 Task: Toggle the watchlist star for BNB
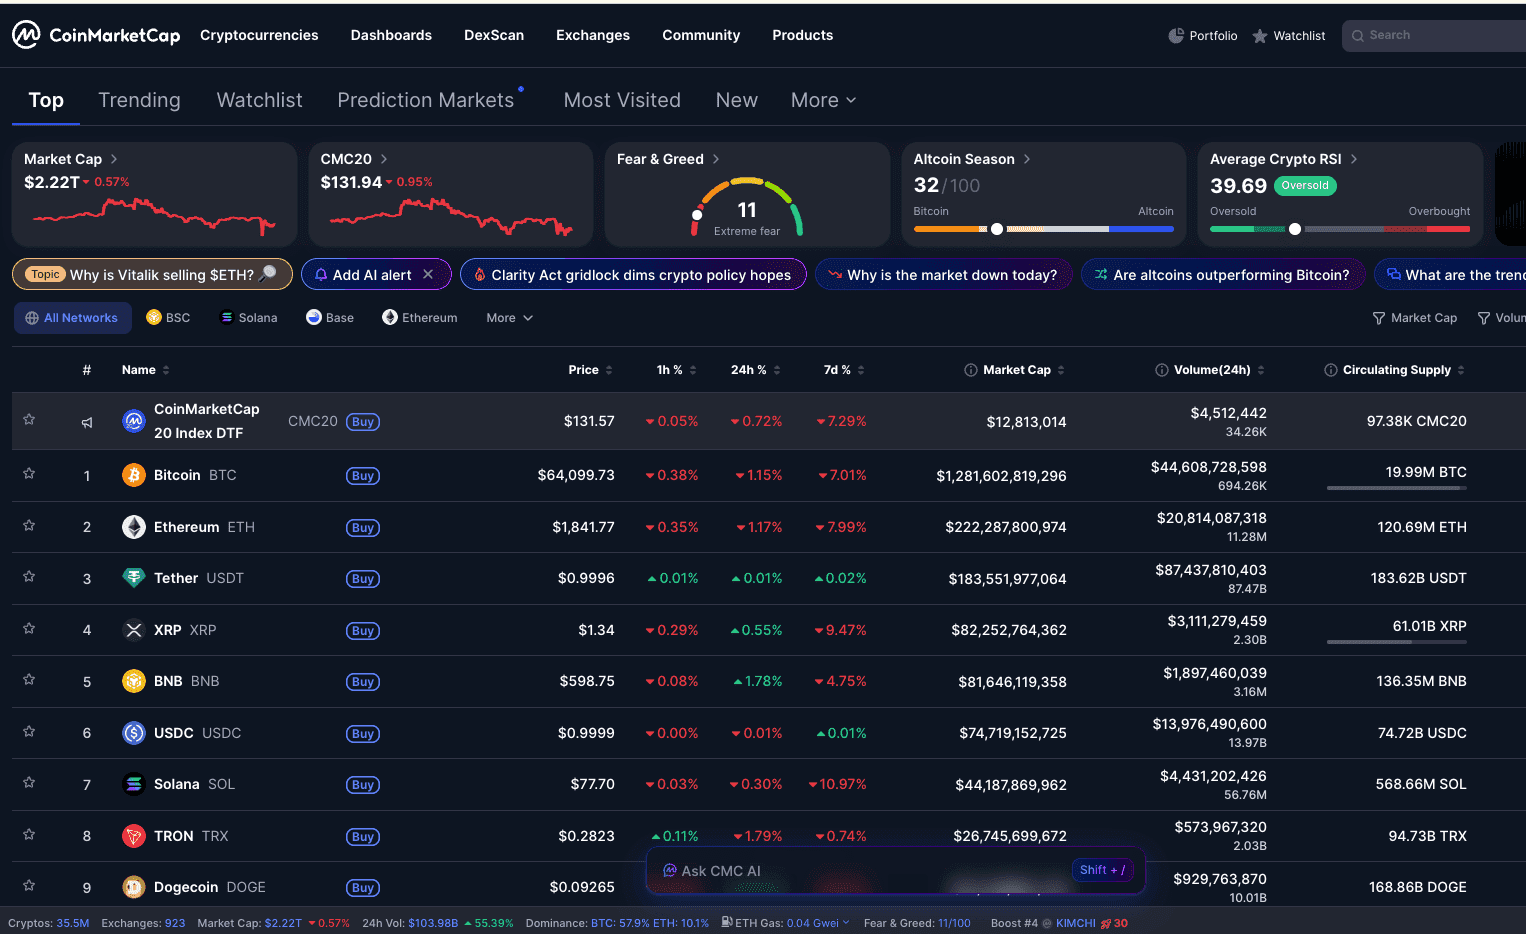29,680
